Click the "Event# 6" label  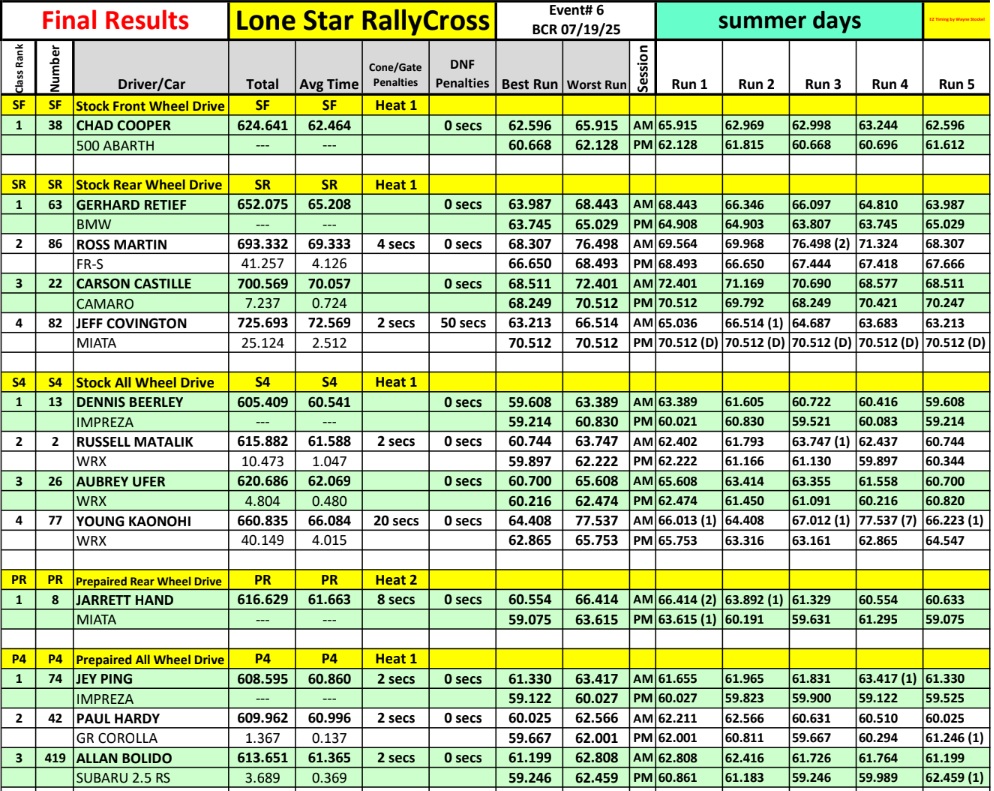coord(576,11)
